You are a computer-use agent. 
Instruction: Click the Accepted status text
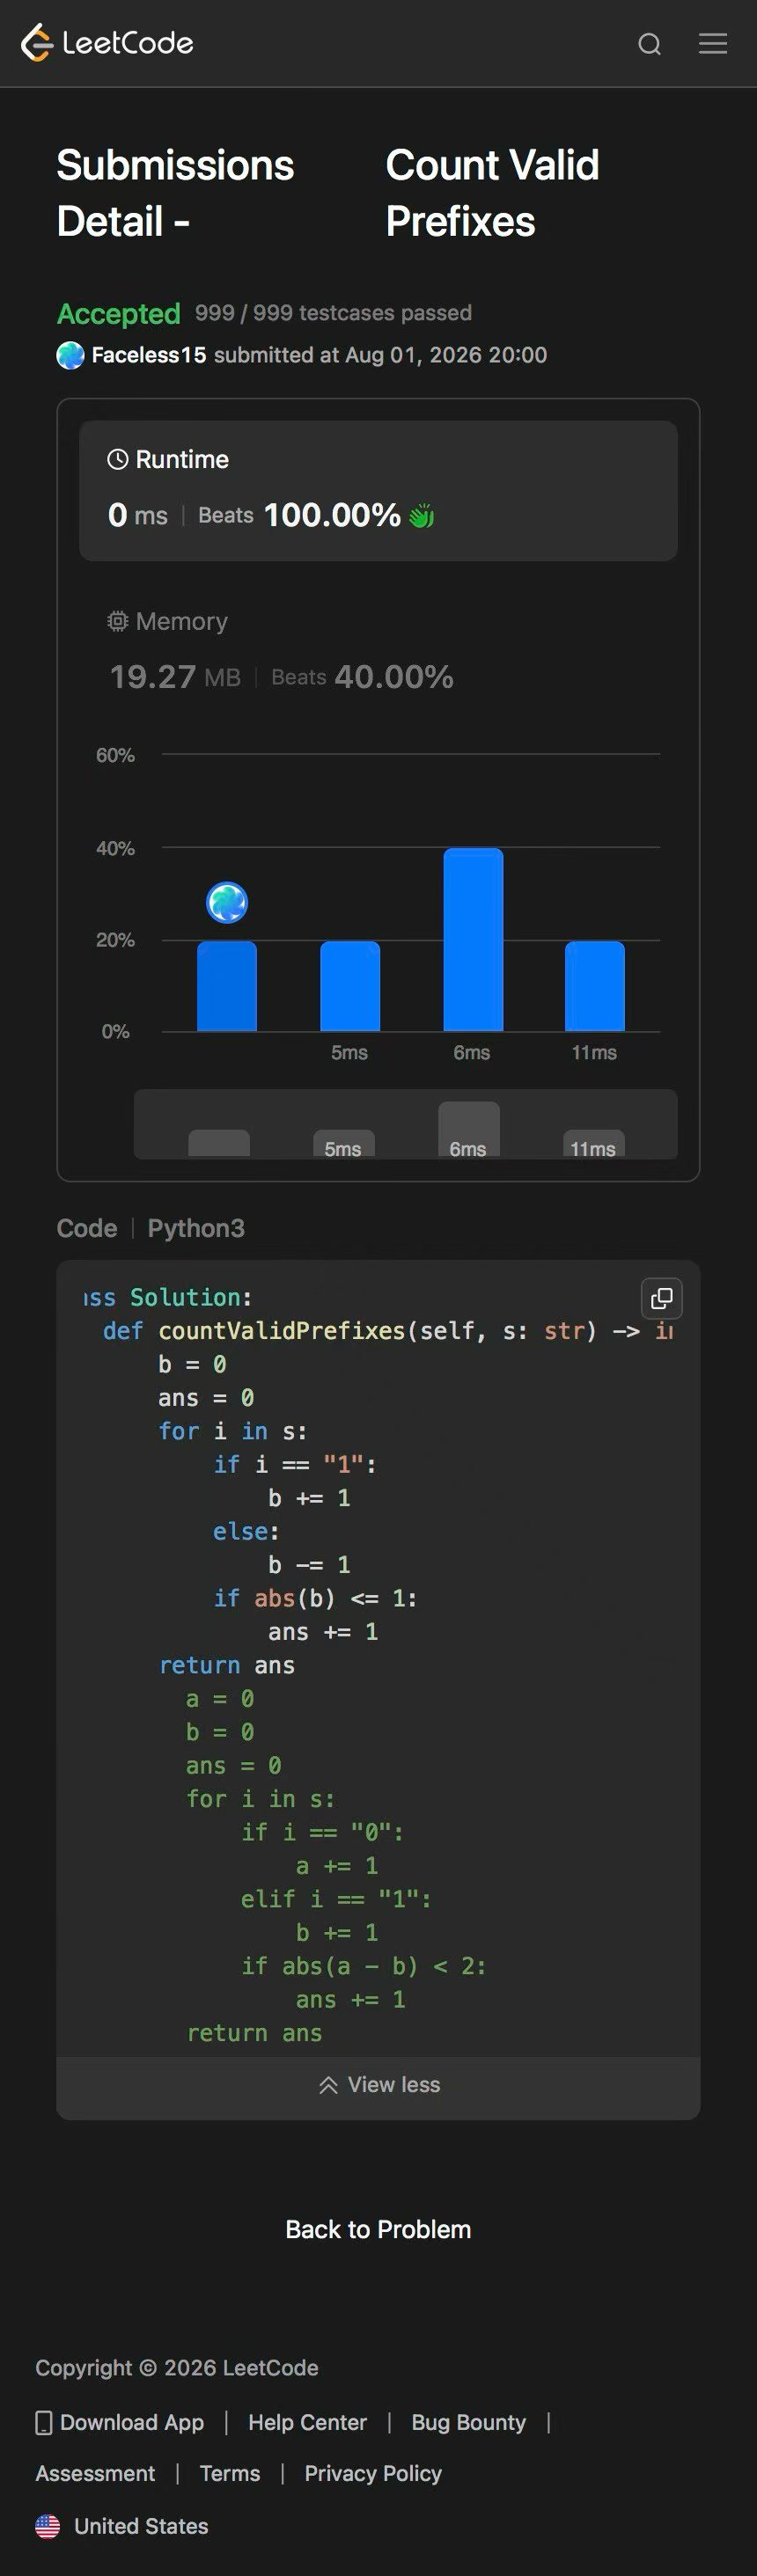point(119,314)
